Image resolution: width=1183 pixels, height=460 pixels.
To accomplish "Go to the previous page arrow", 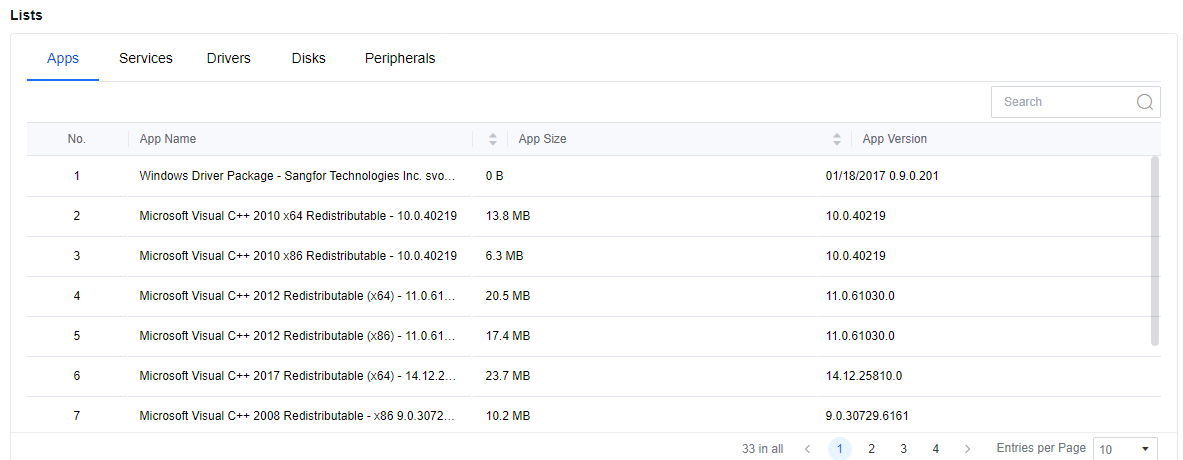I will coord(808,449).
